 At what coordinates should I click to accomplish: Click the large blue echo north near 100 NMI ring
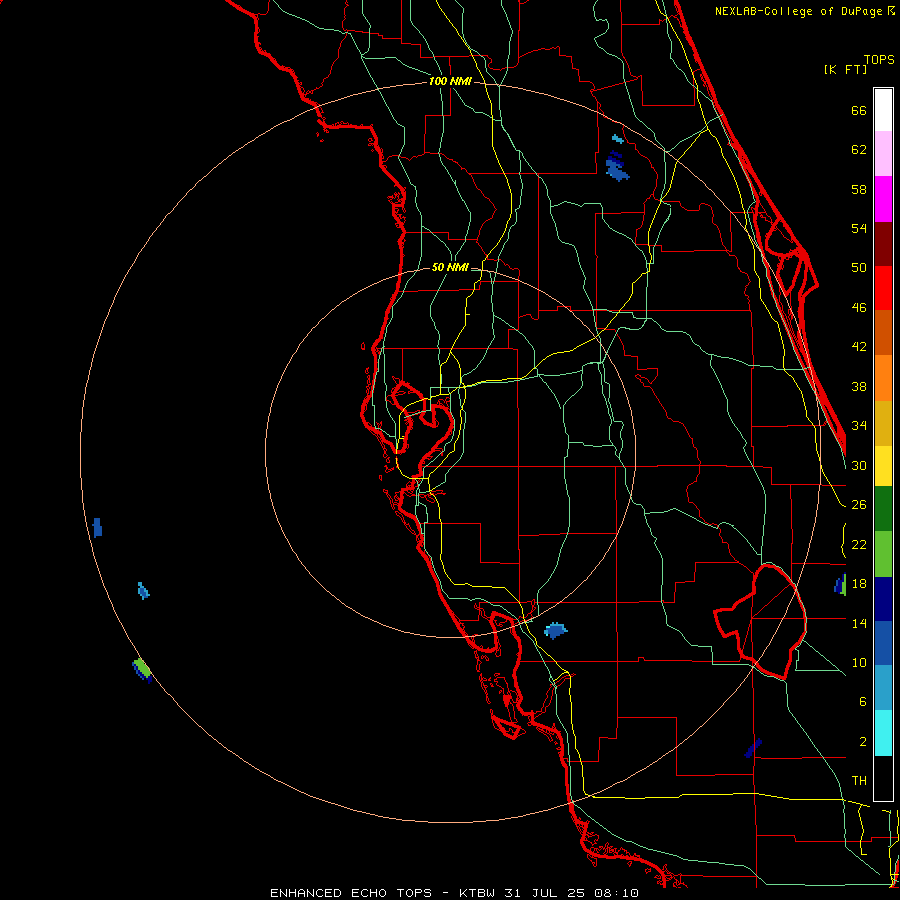click(616, 167)
